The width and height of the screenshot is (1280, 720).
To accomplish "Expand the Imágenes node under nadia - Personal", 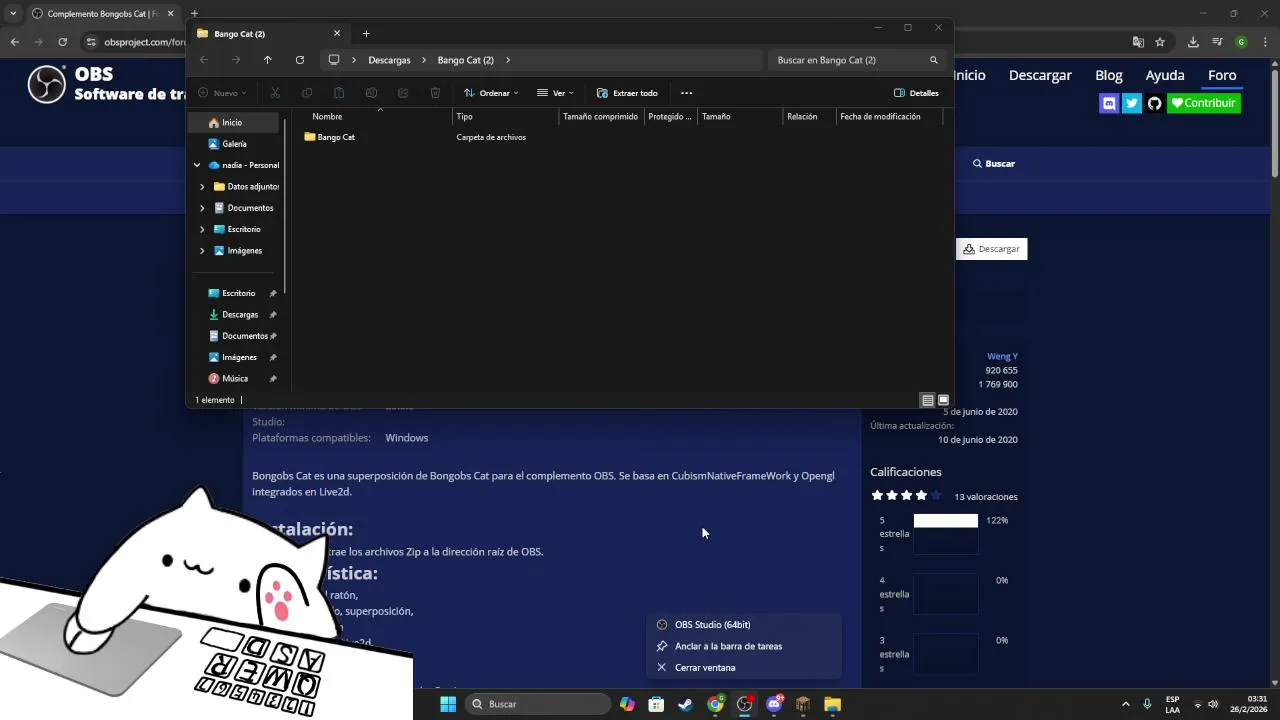I will [x=202, y=251].
